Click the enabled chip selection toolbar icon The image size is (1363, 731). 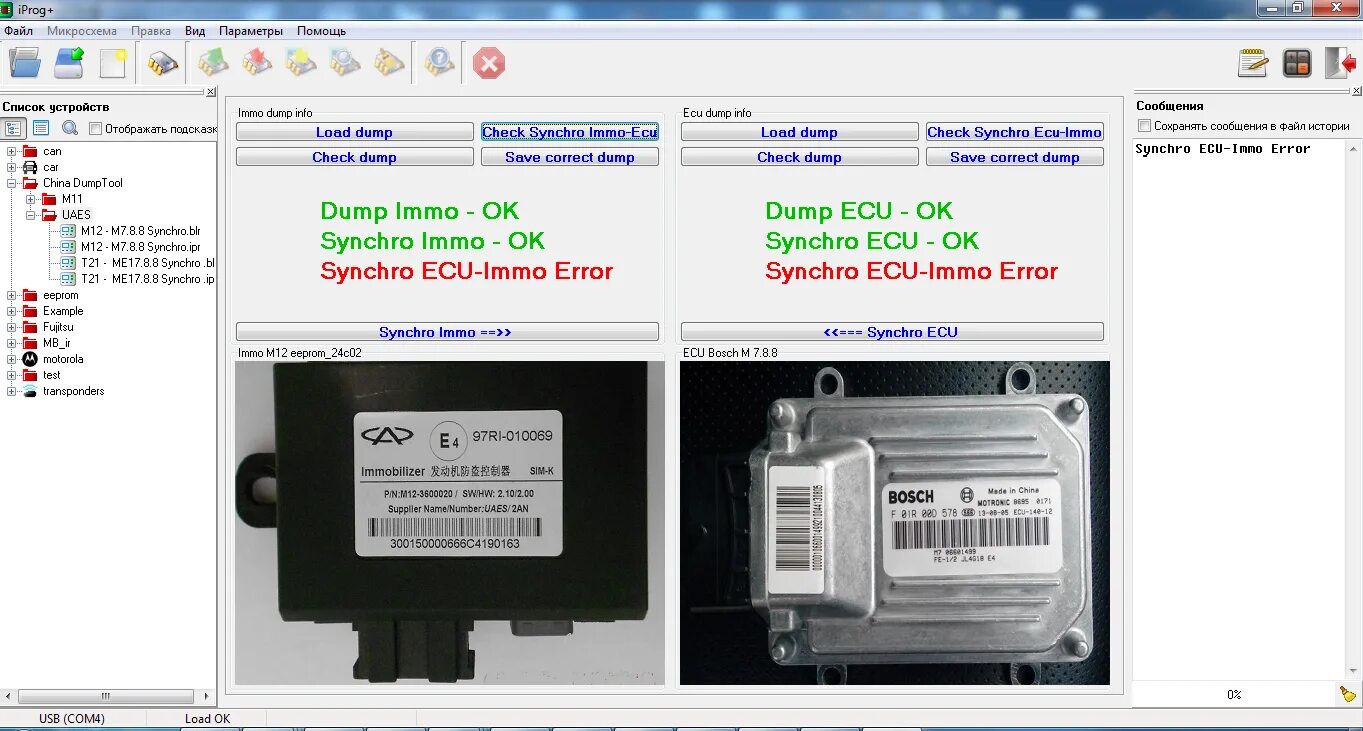[162, 63]
